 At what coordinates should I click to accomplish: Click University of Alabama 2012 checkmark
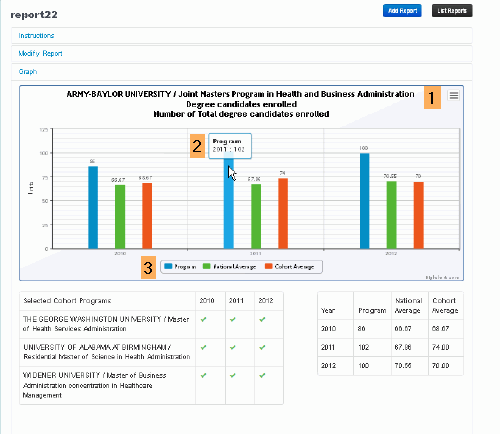[262, 347]
